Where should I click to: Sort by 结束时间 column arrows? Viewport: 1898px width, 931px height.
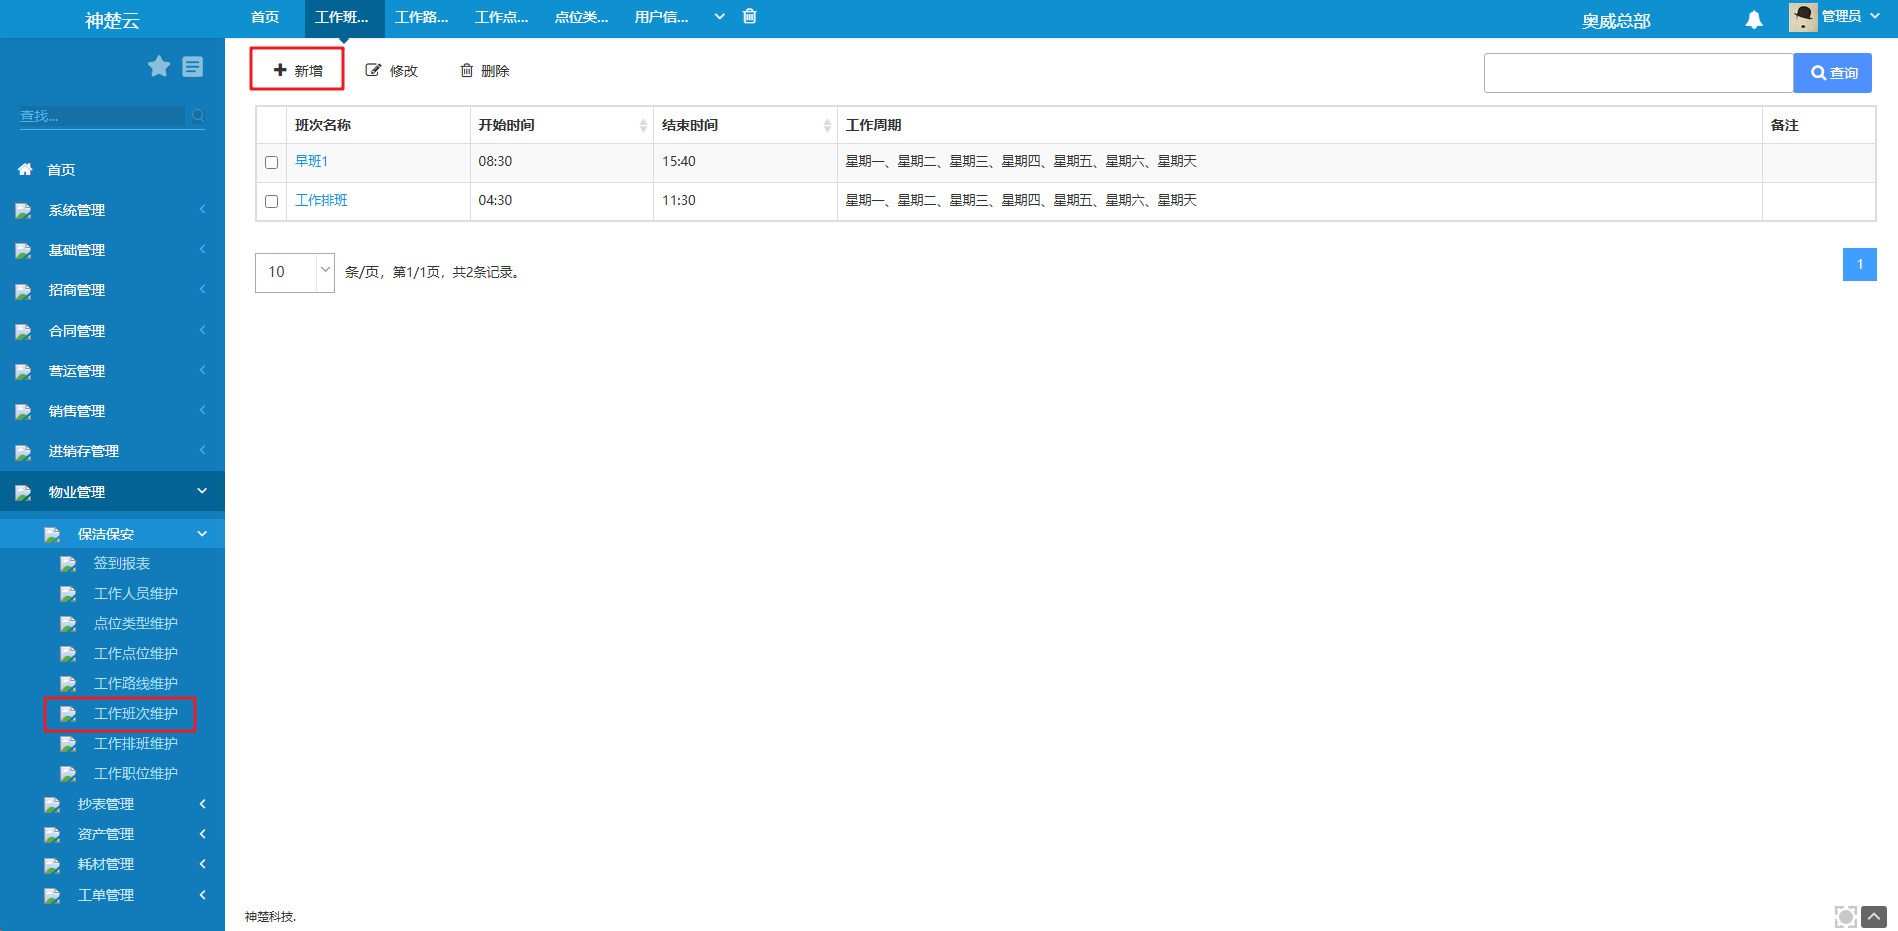click(x=827, y=125)
